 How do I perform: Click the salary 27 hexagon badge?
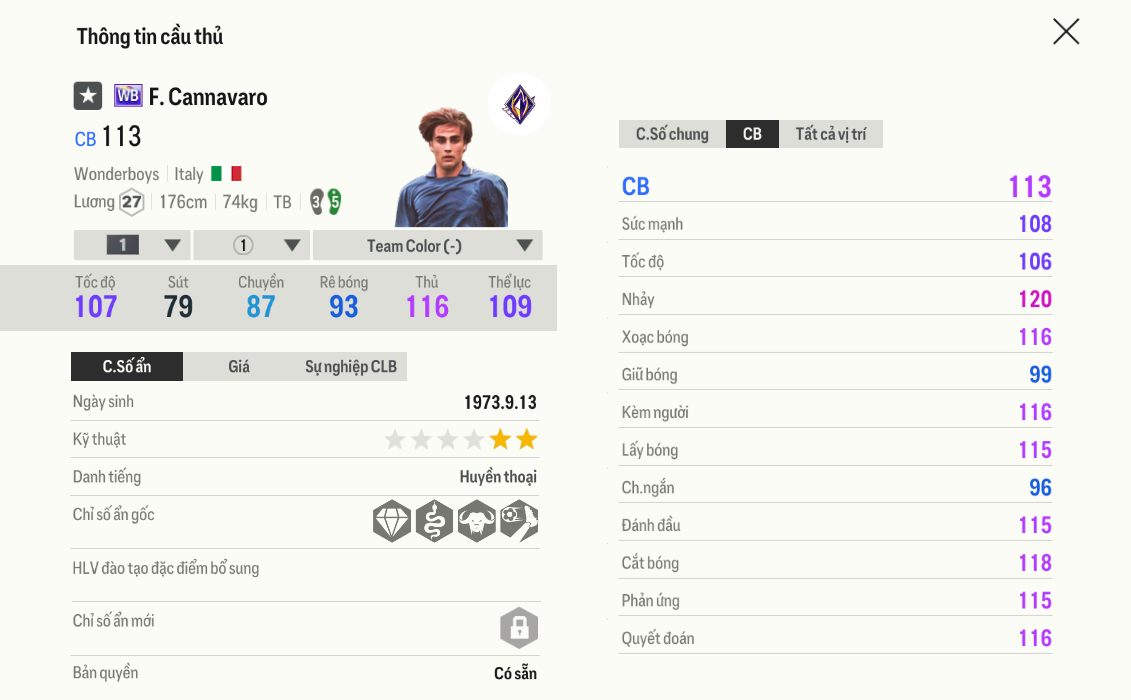pyautogui.click(x=132, y=202)
